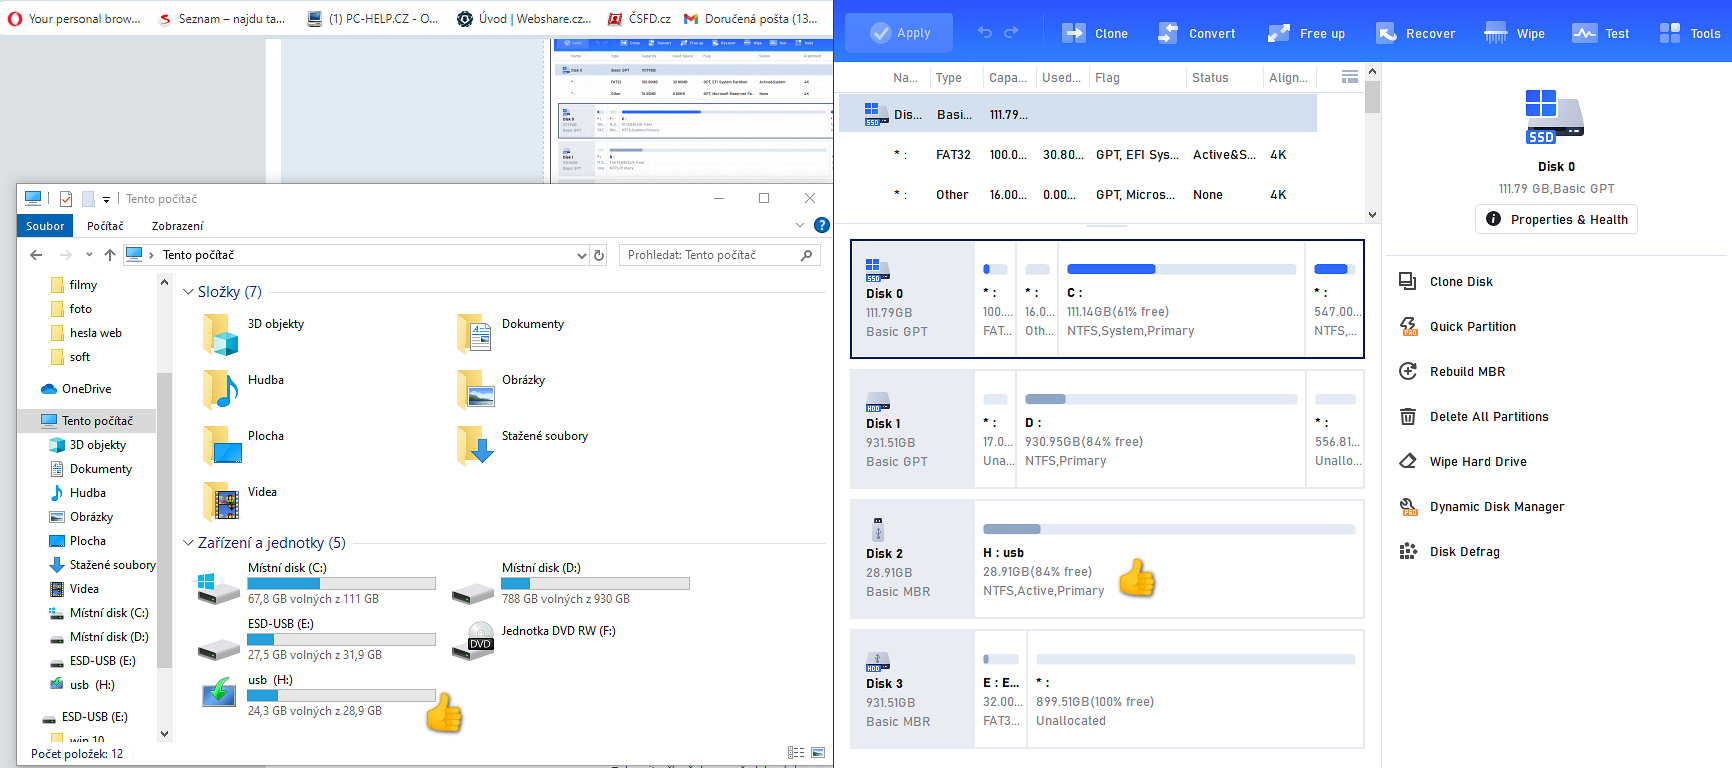This screenshot has width=1732, height=768.
Task: Click the Clone icon in the toolbar
Action: point(1074,33)
